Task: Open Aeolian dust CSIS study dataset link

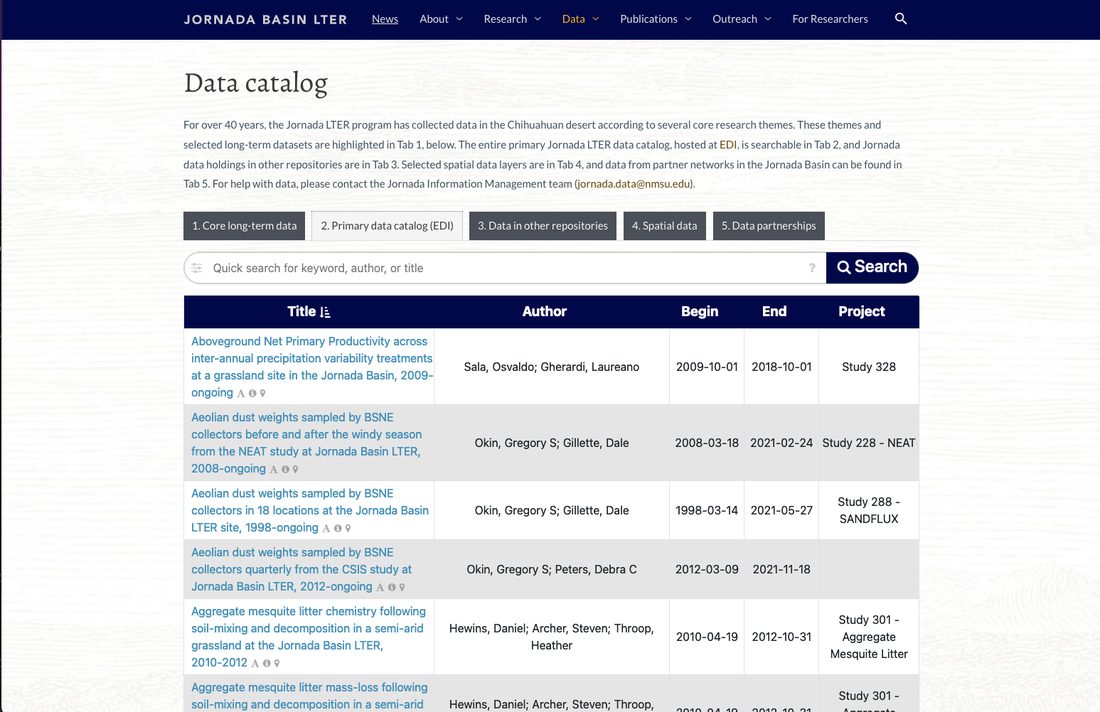Action: [x=302, y=570]
